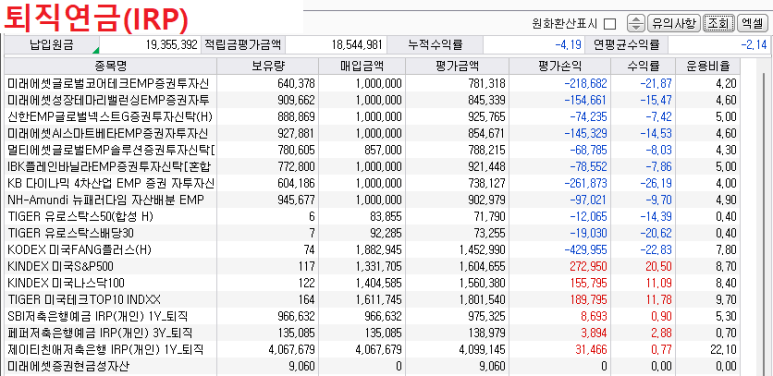Click the 수익률 value 2.88

point(662,333)
